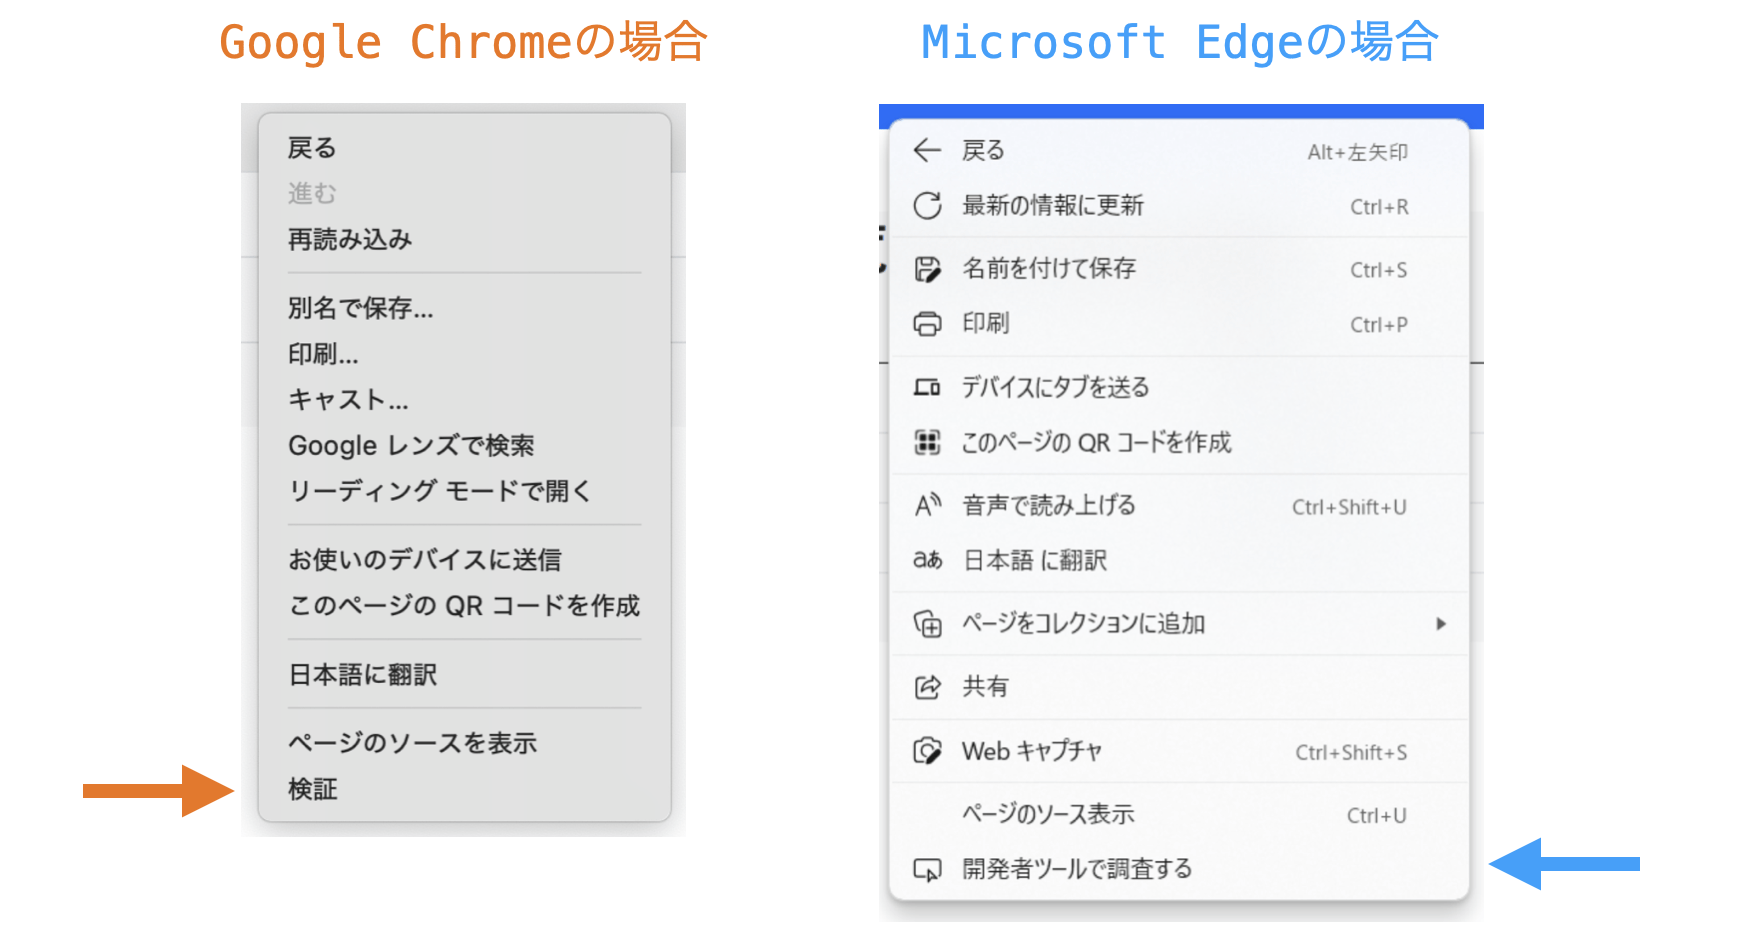This screenshot has width=1738, height=942.
Task: Choose 再読み込み in the Chrome menu
Action: coord(350,239)
